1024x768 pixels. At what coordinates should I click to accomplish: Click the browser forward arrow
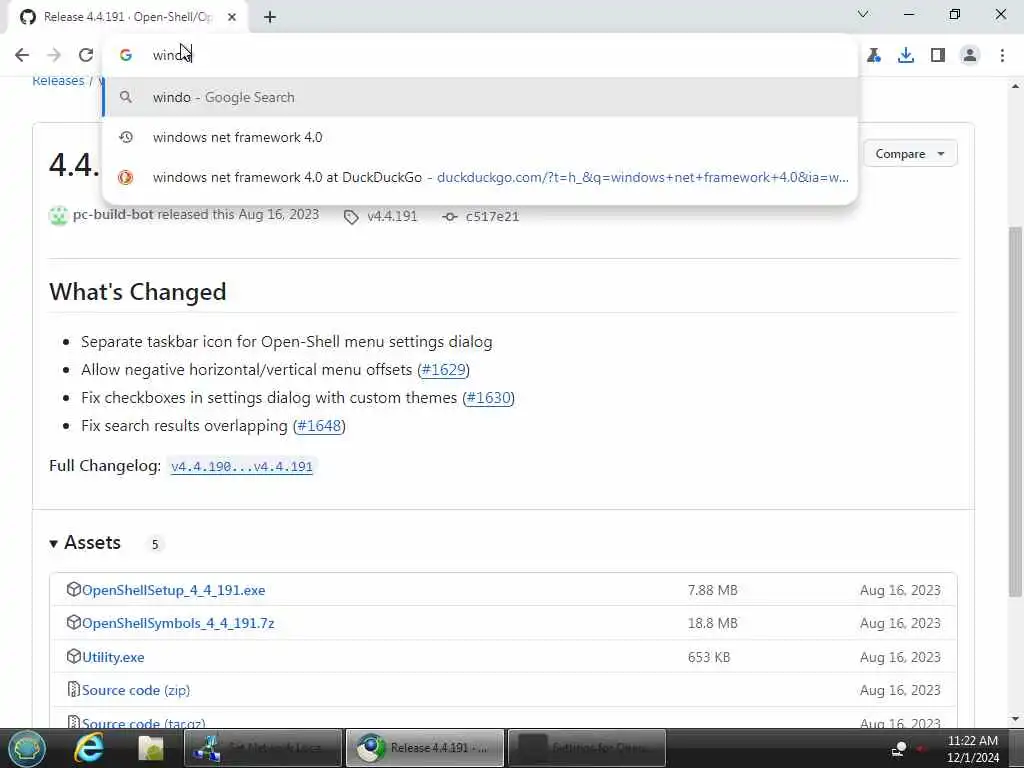(54, 55)
